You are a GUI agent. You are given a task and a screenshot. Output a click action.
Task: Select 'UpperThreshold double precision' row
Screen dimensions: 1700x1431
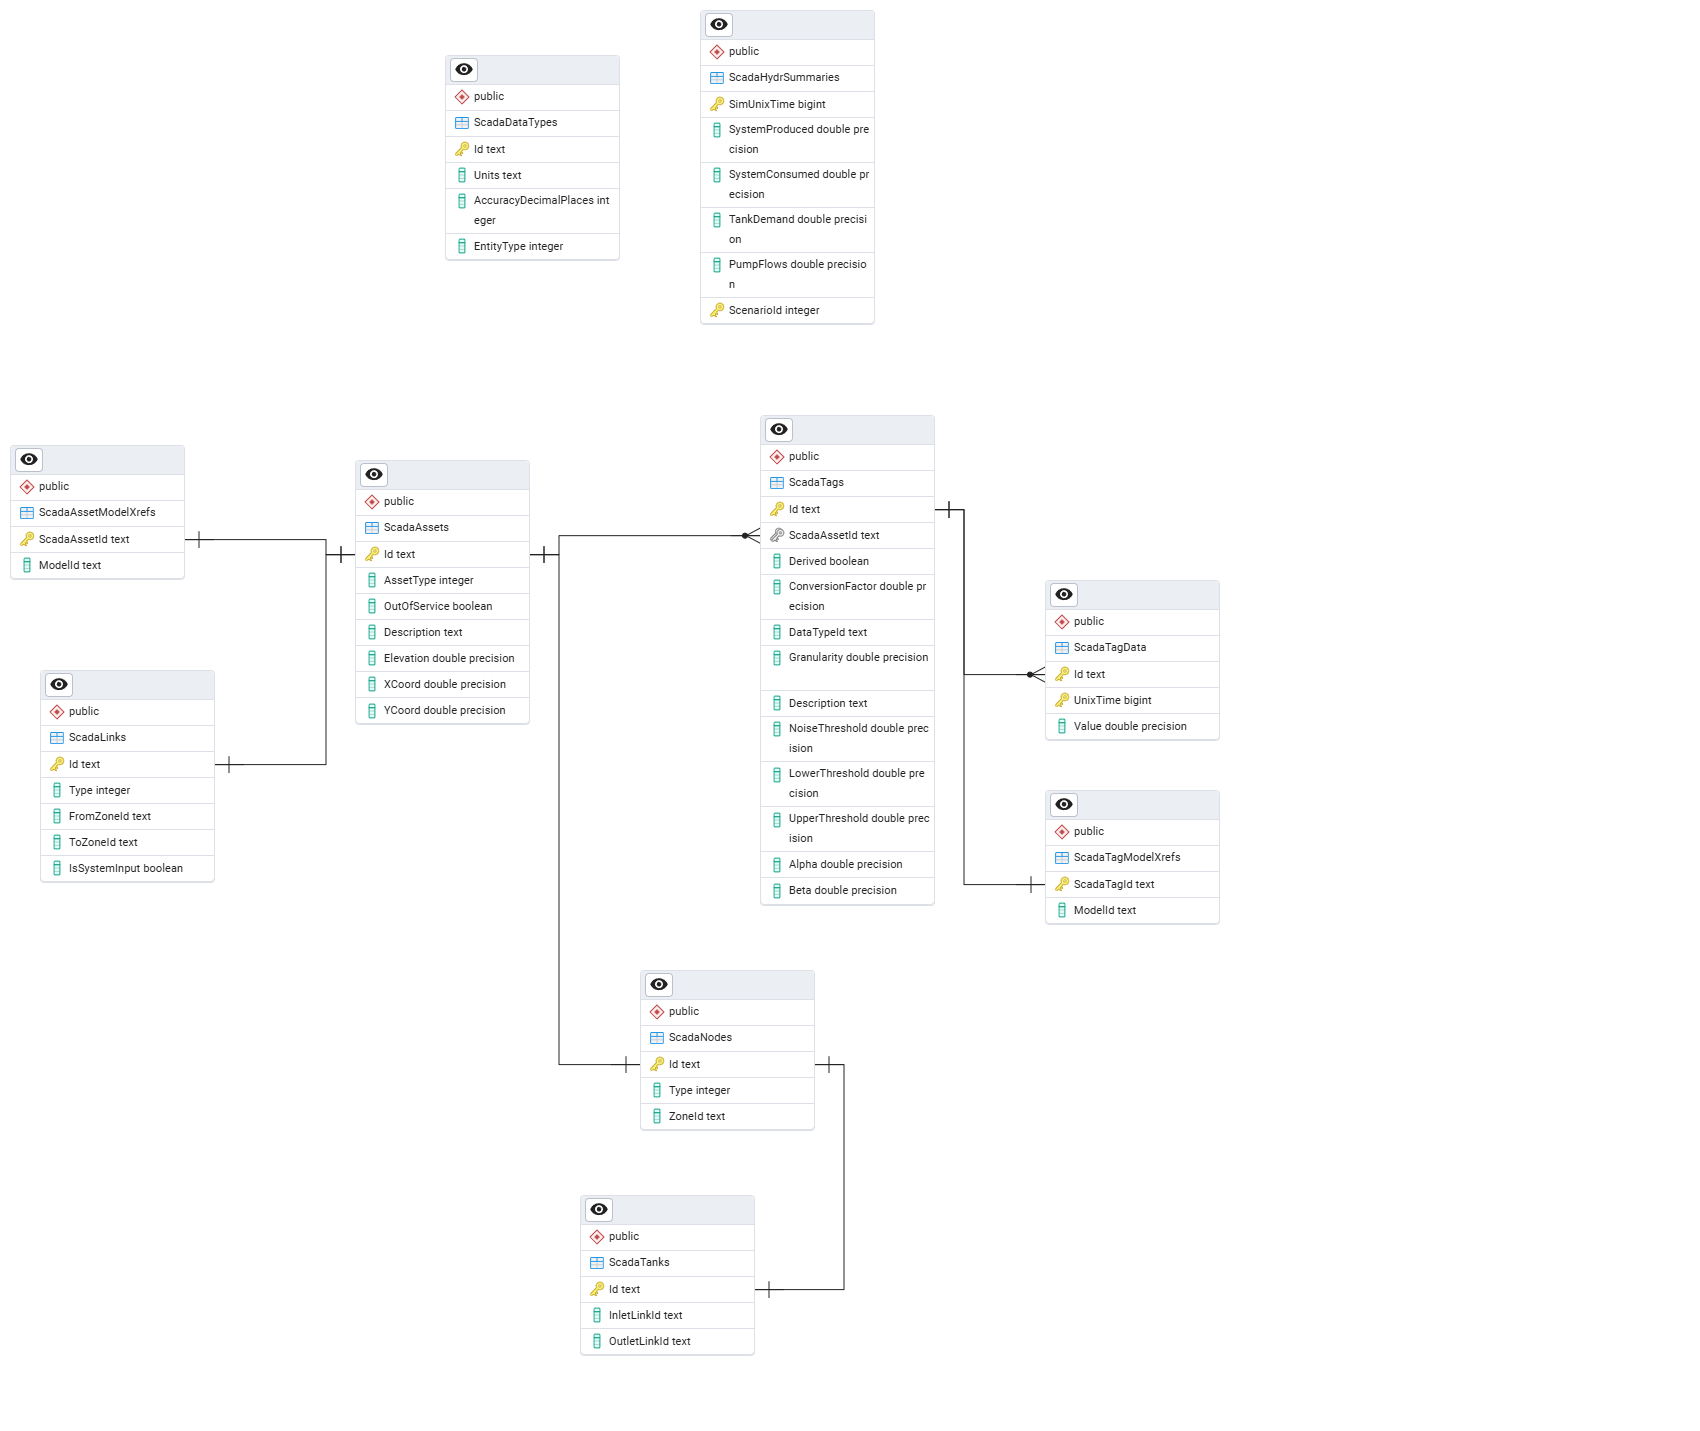point(847,829)
